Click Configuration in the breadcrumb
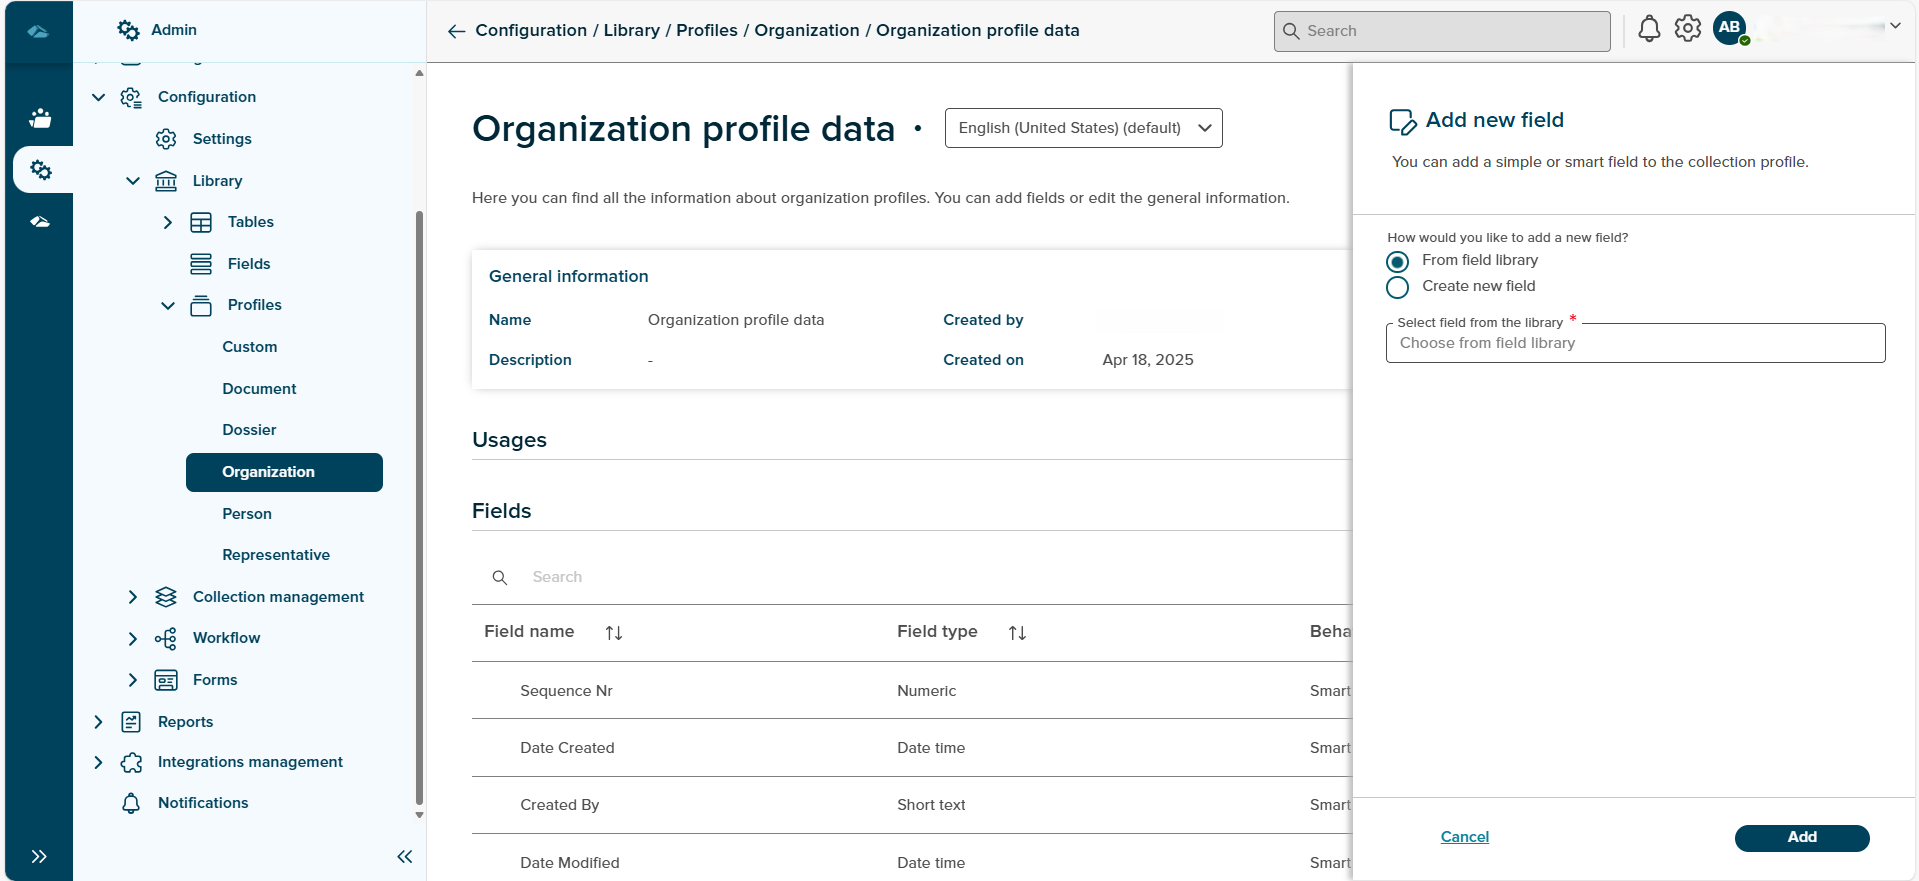The height and width of the screenshot is (881, 1919). (x=531, y=30)
